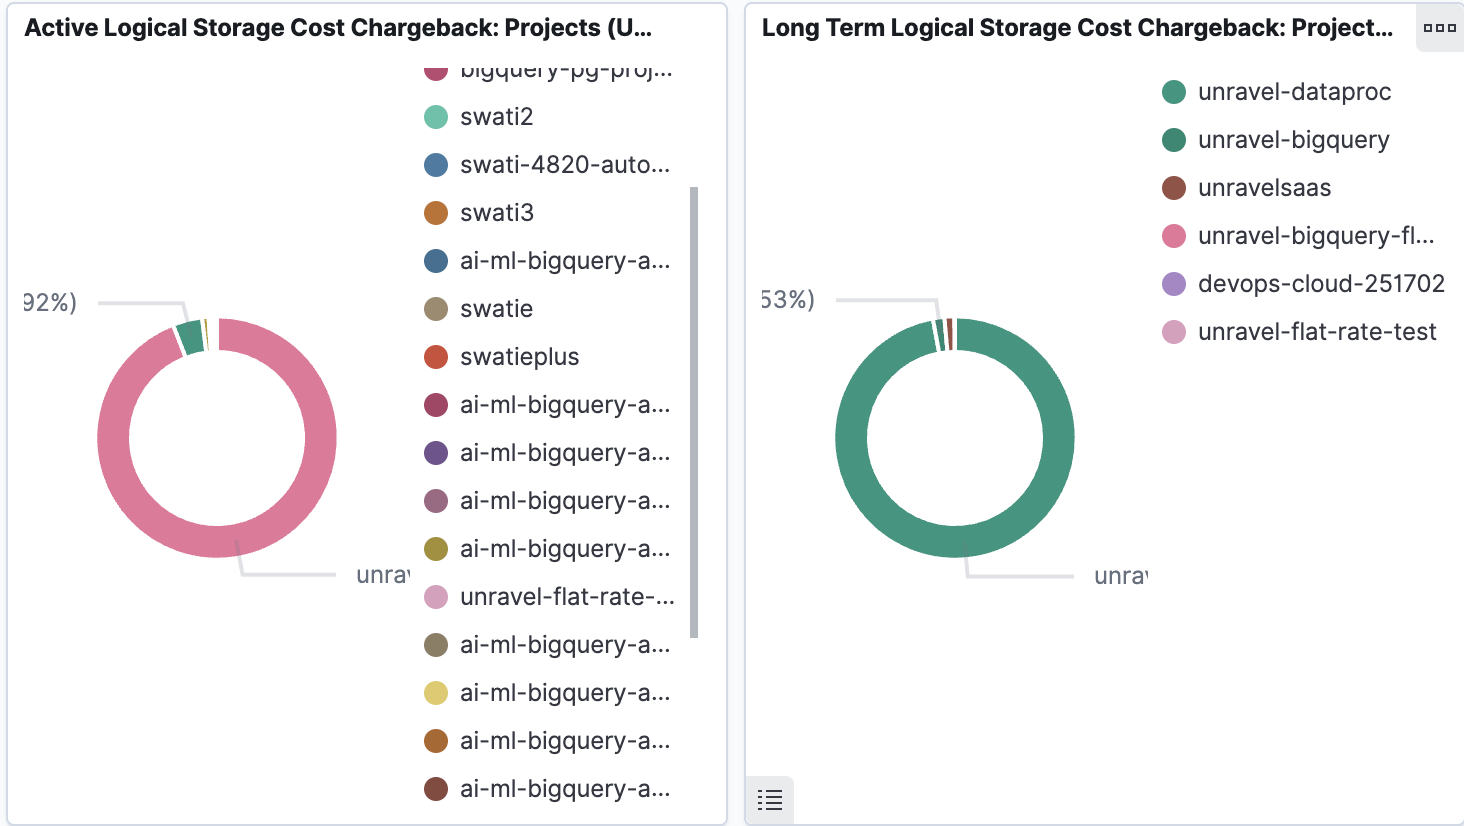Image resolution: width=1464 pixels, height=826 pixels.
Task: Pick unravel-flat-rate-test in Long Term legend
Action: coord(1317,332)
